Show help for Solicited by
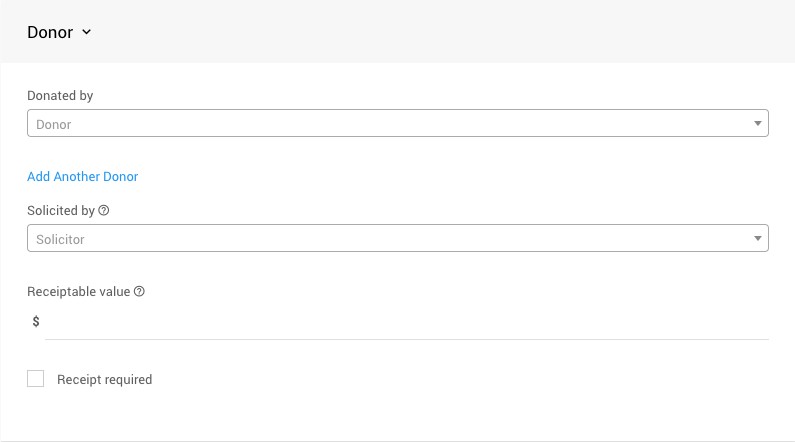The width and height of the screenshot is (795, 442). 104,211
